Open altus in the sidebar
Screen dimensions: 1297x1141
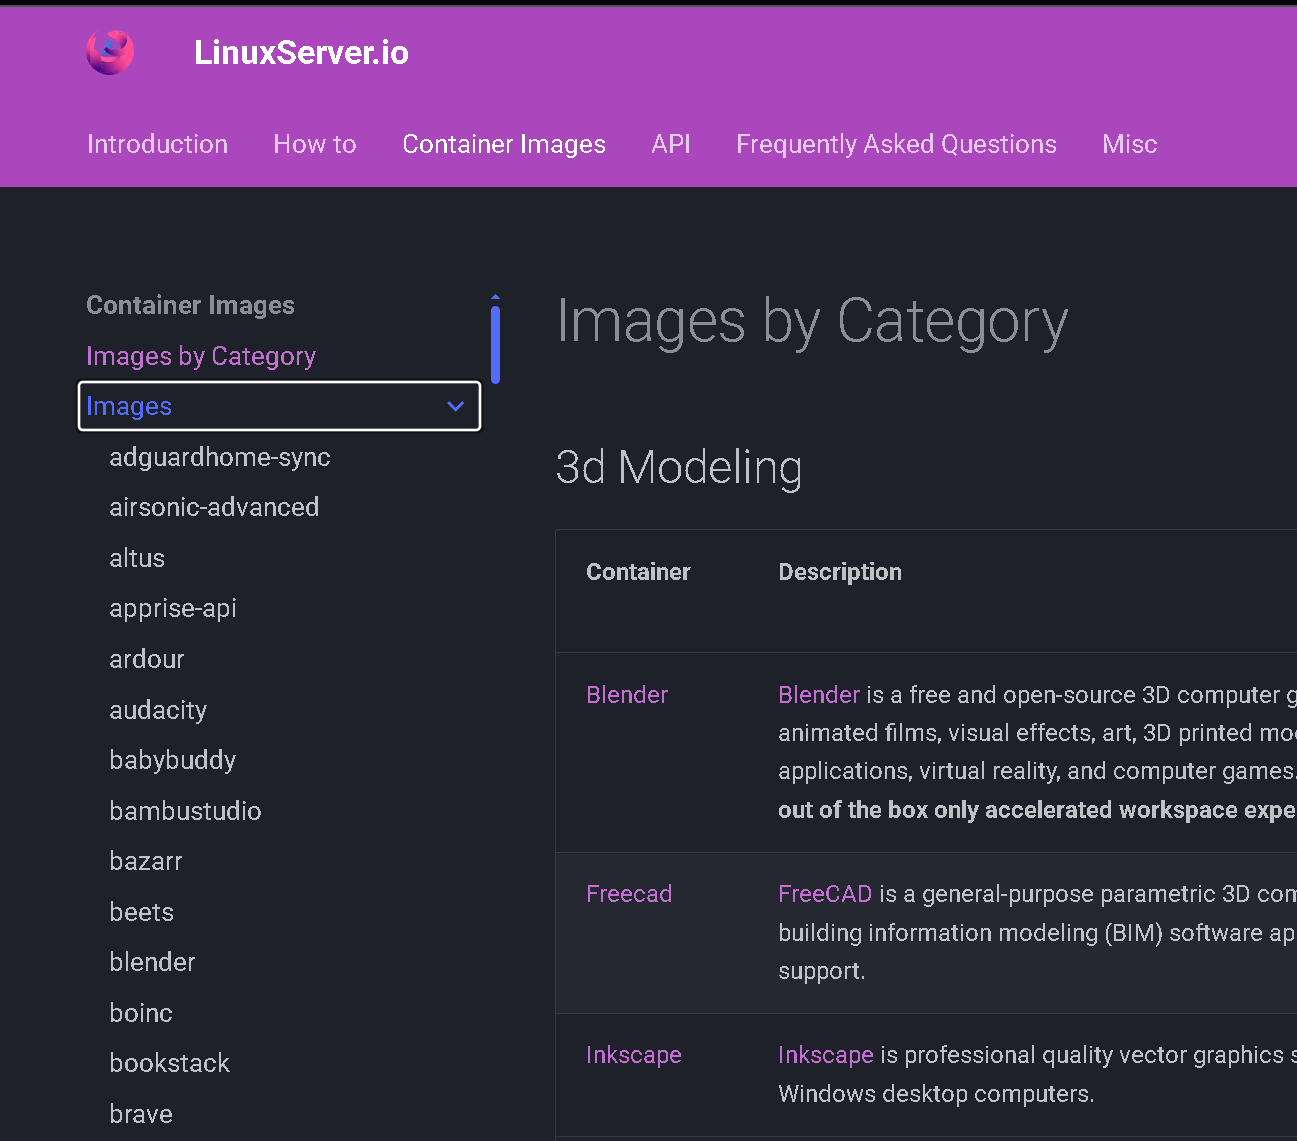tap(137, 558)
